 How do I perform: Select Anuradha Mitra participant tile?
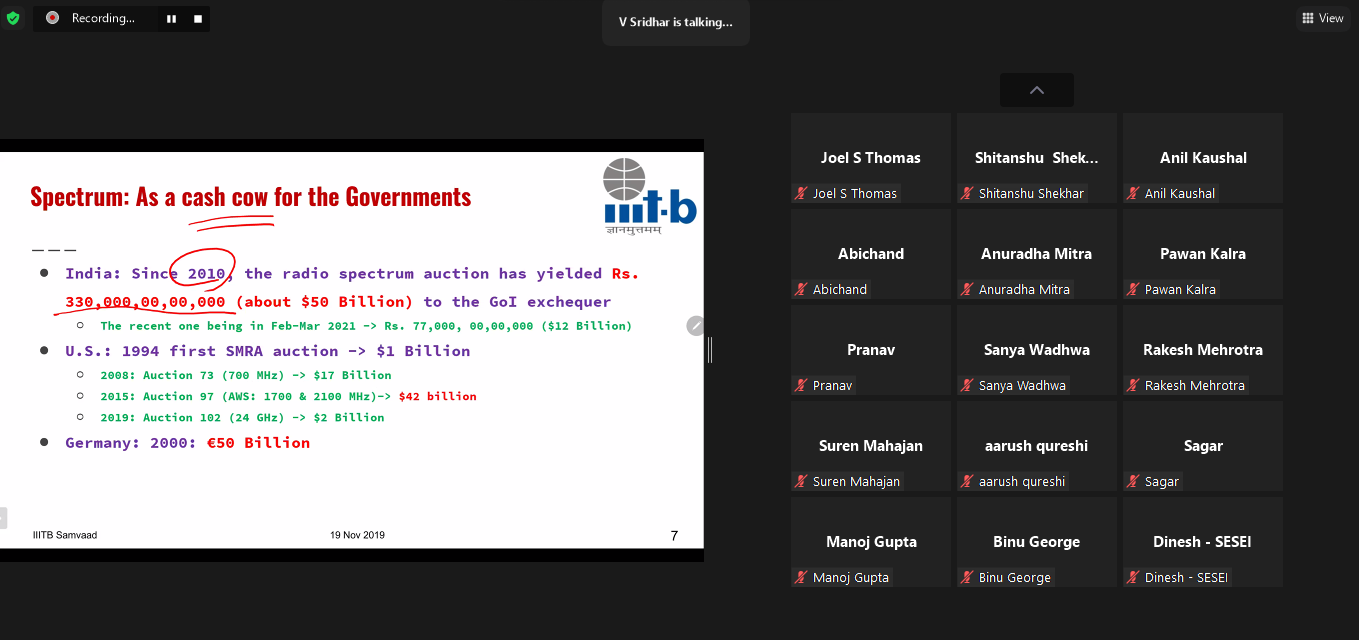click(1037, 254)
